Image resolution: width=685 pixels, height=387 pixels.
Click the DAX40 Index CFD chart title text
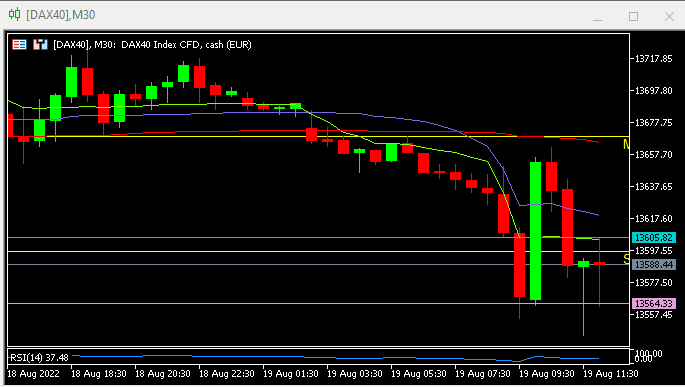tap(152, 45)
